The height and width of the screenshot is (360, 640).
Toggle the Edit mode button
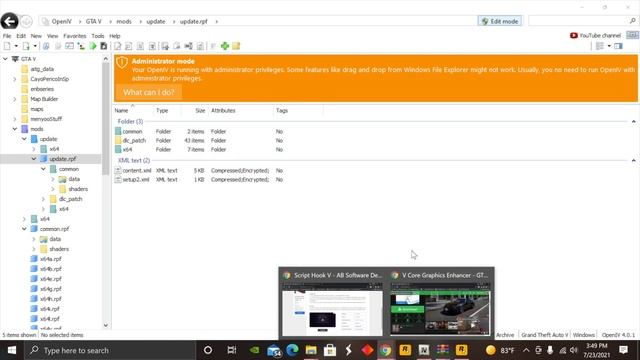pos(500,21)
